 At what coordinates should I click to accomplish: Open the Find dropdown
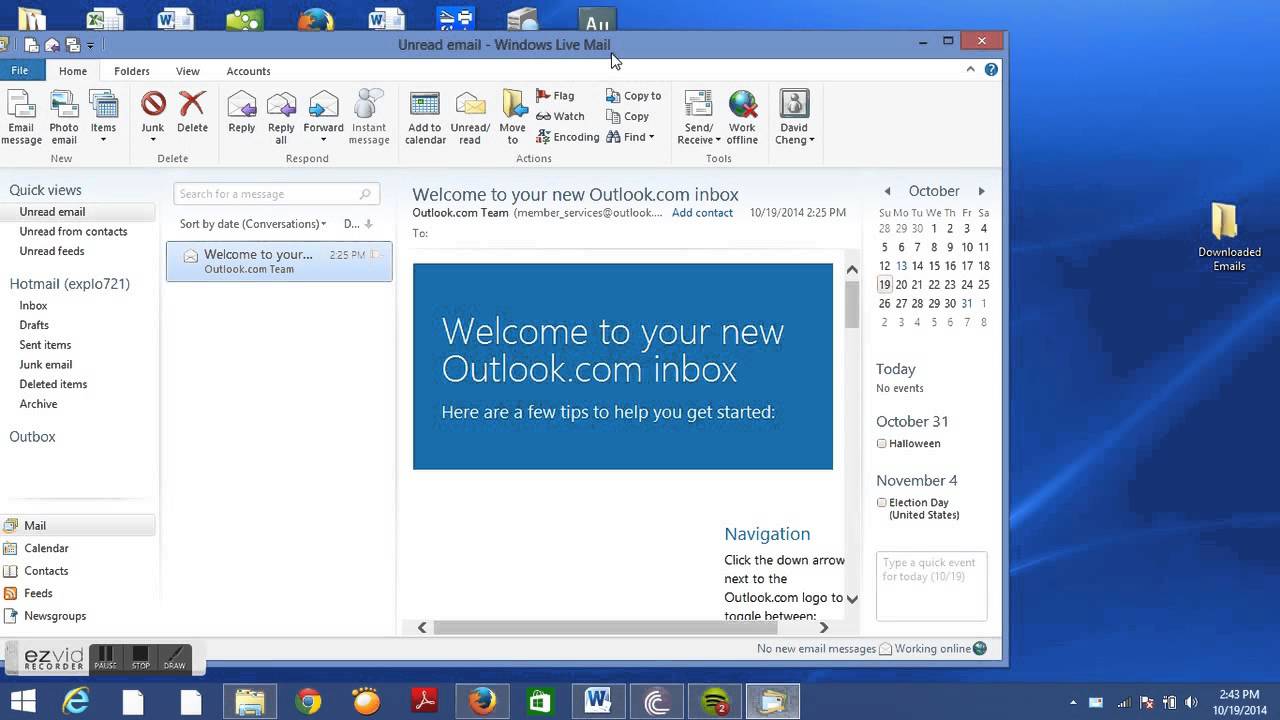point(630,137)
